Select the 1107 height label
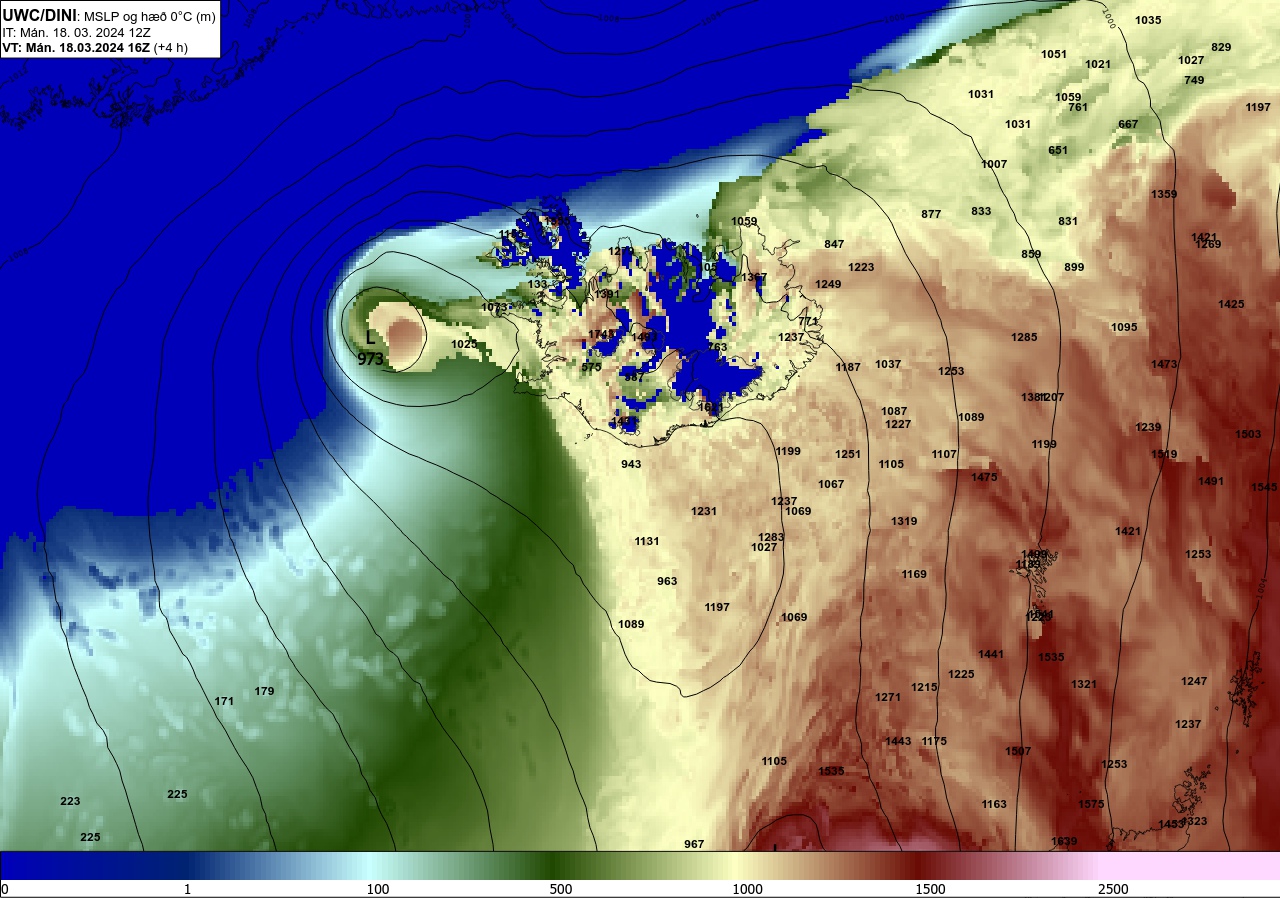Image resolution: width=1280 pixels, height=898 pixels. coord(944,454)
